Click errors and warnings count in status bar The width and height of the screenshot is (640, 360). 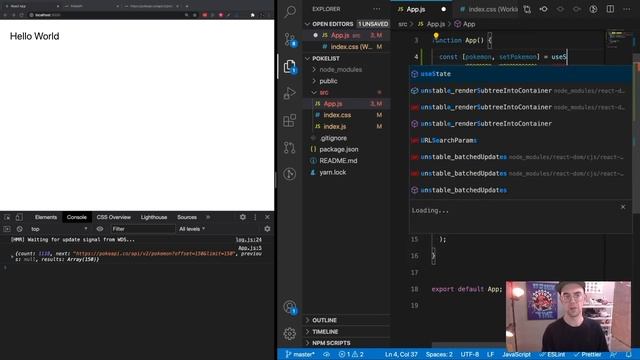[351, 354]
